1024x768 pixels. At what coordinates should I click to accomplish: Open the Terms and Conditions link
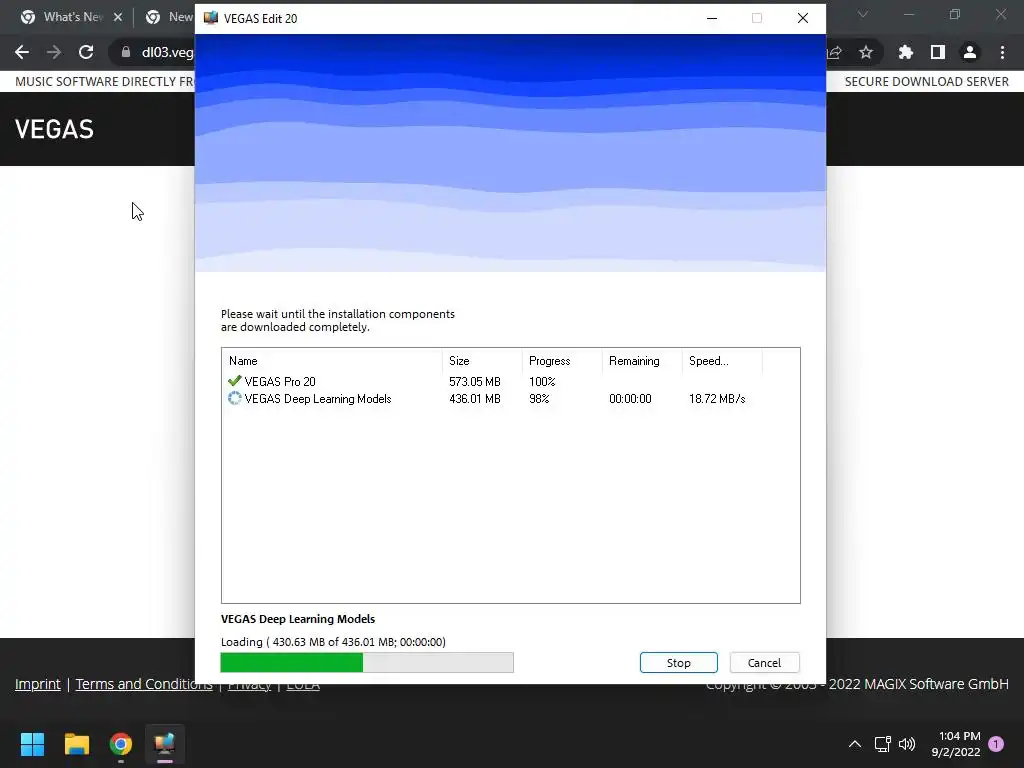pos(144,684)
